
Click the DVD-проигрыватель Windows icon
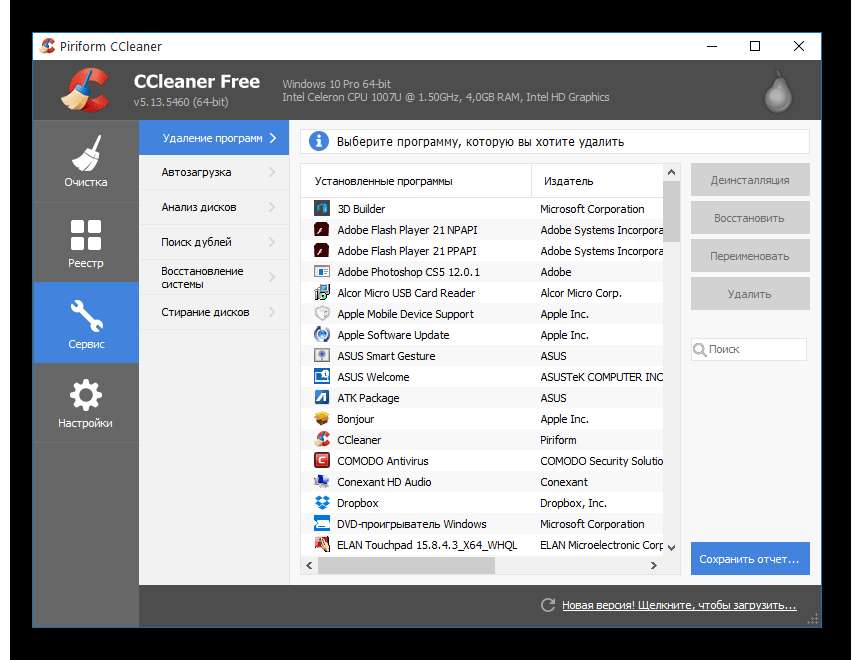[321, 523]
